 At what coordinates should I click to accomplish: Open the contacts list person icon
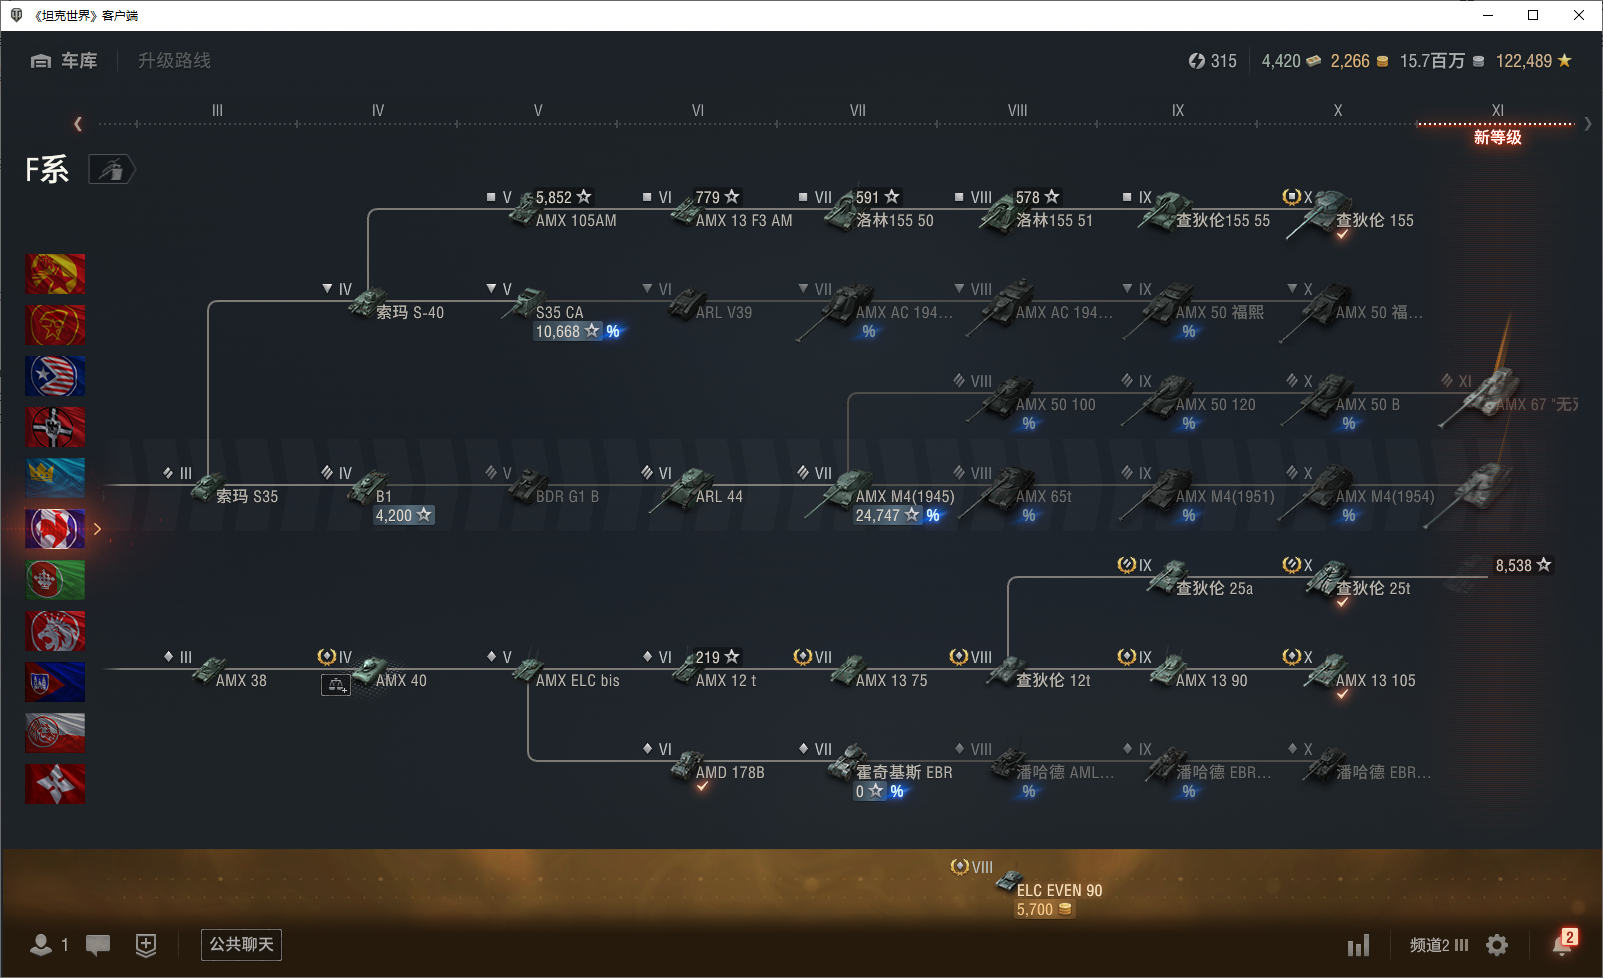(x=41, y=944)
